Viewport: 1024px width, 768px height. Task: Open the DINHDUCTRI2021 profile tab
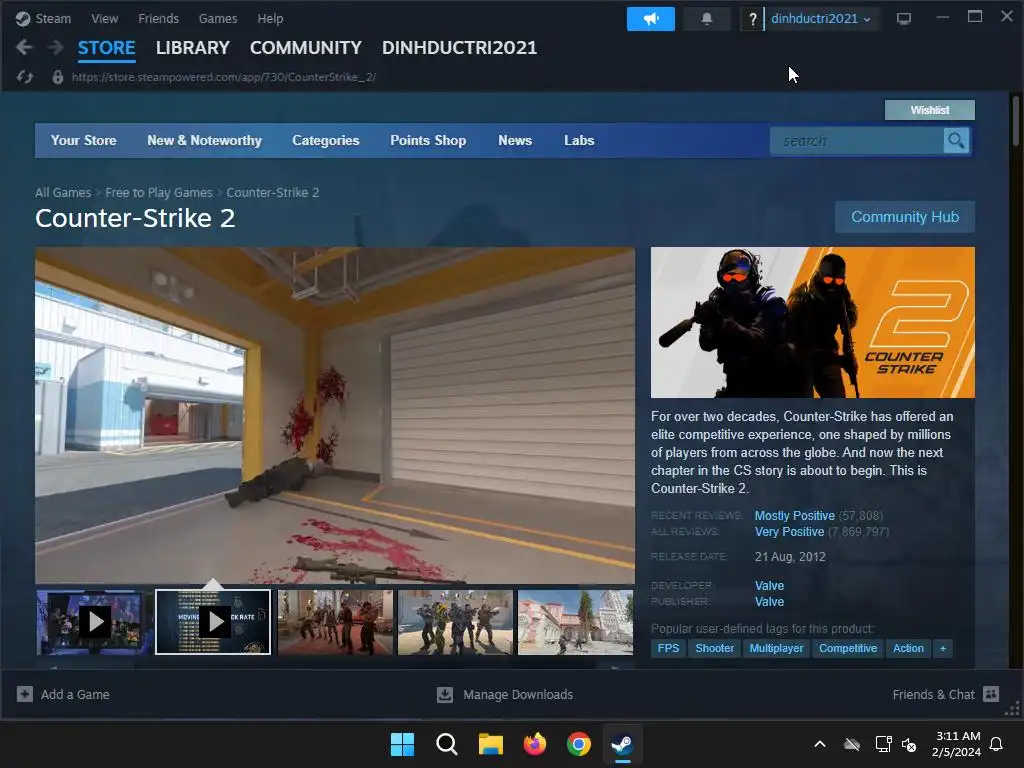coord(459,48)
